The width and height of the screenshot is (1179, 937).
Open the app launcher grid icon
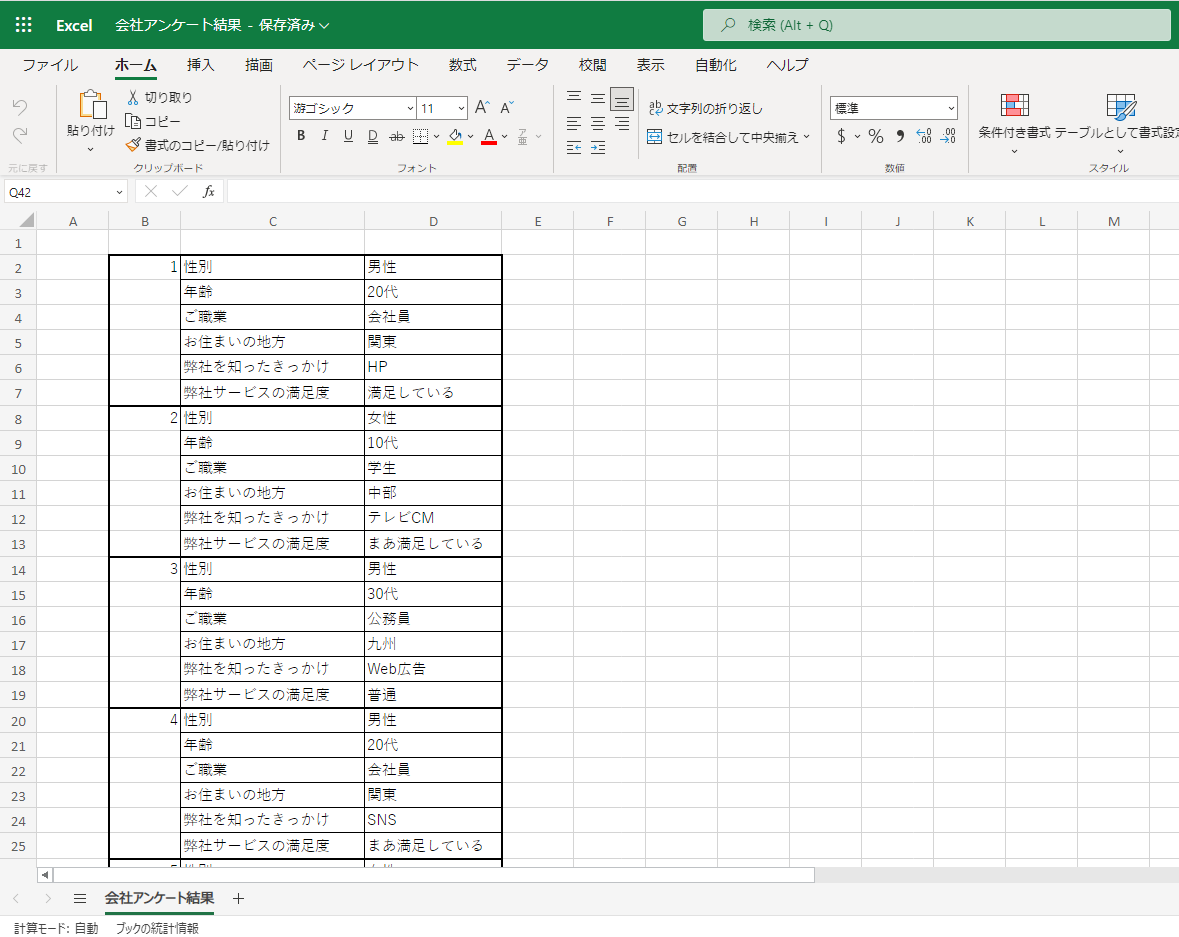click(x=24, y=25)
